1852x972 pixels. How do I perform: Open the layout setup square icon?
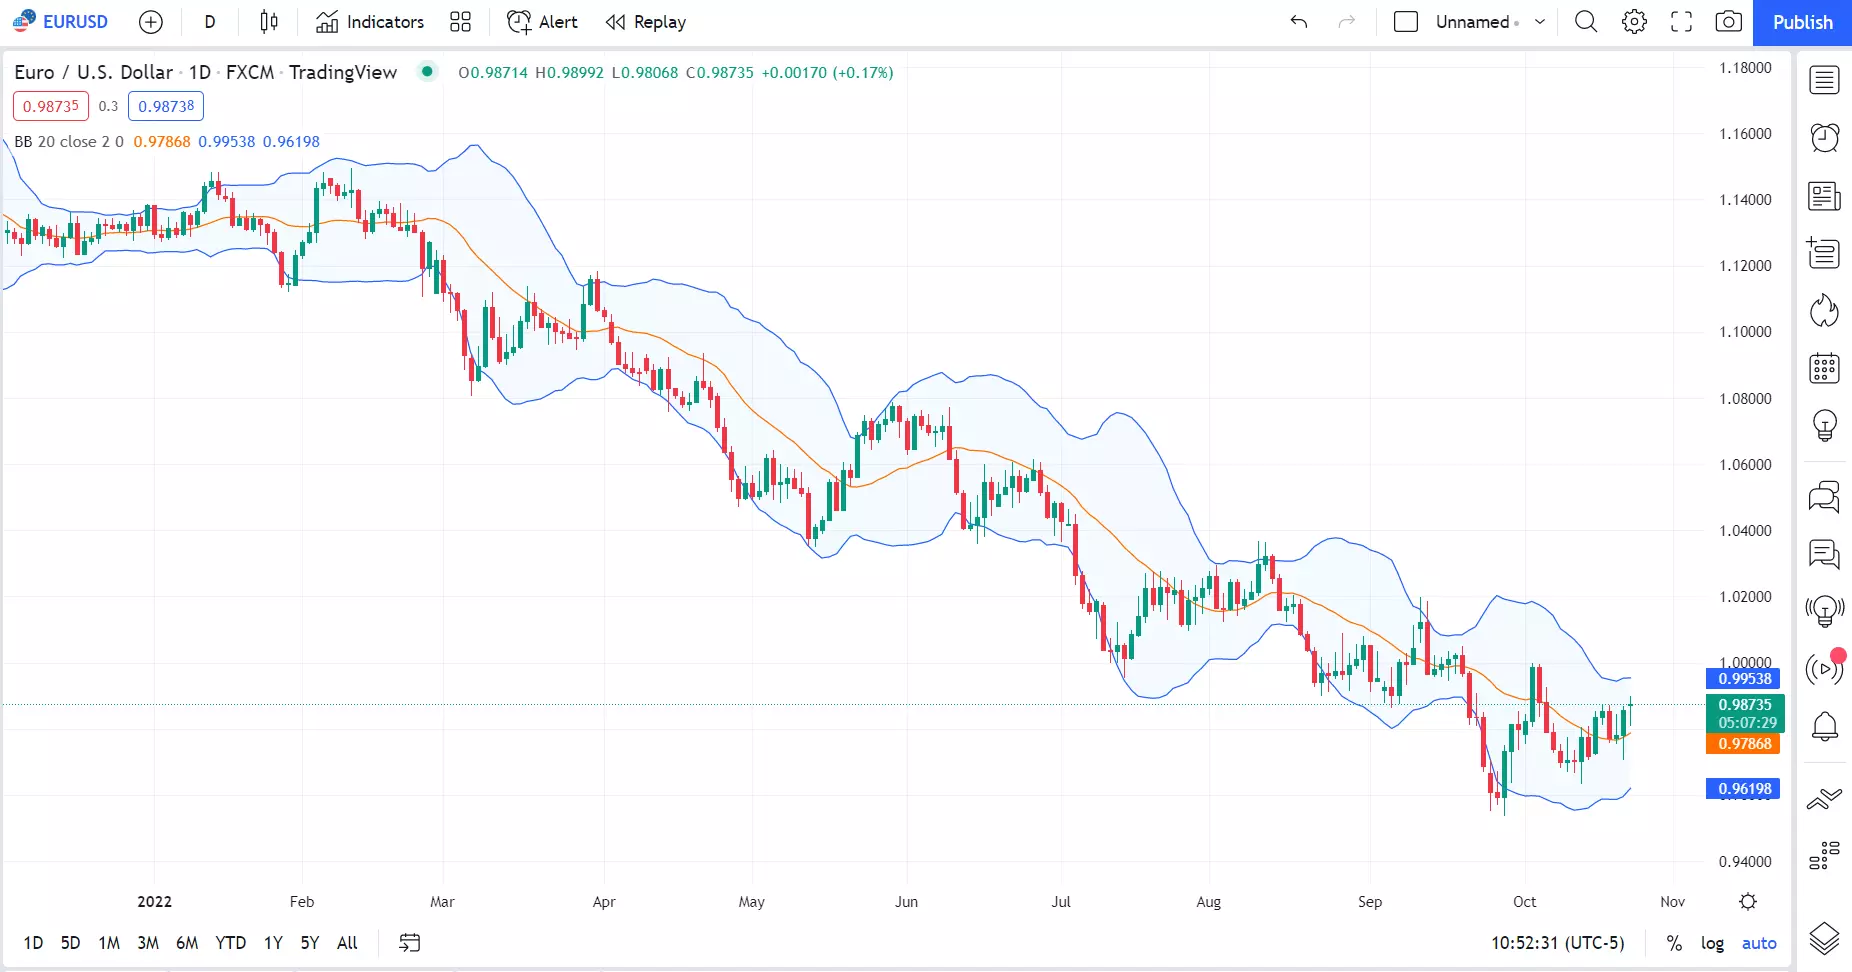(1406, 22)
